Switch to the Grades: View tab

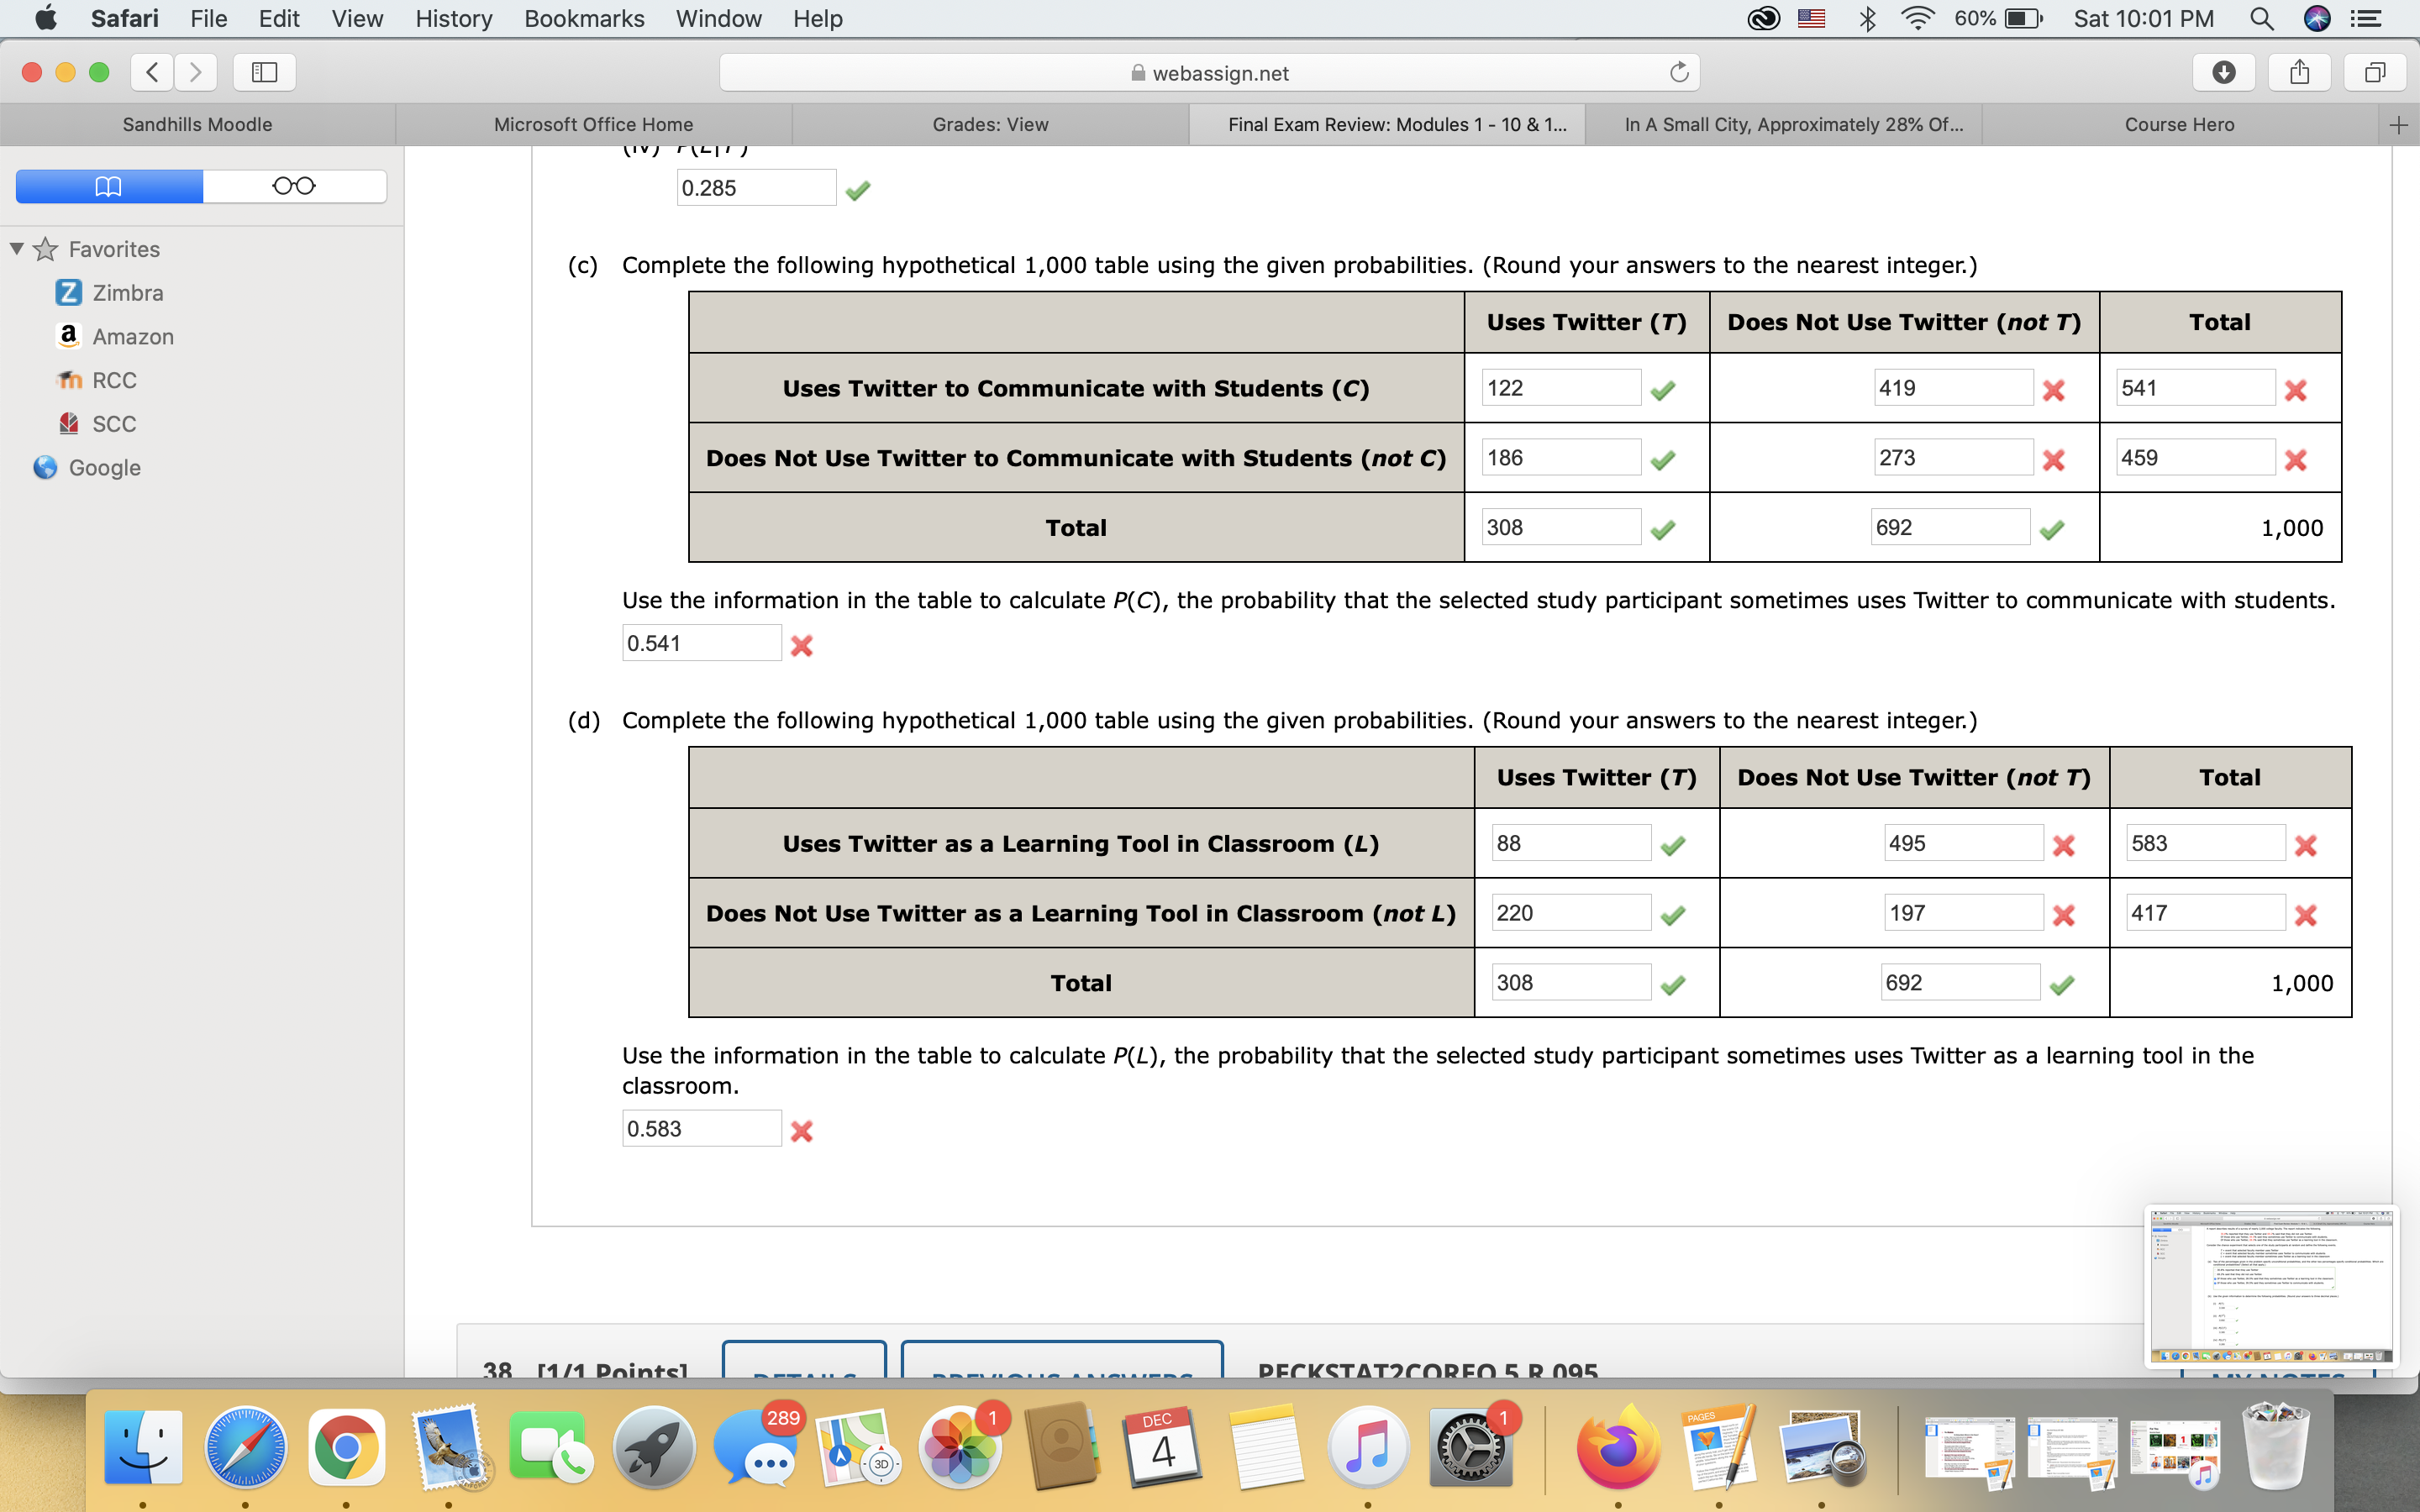pos(990,125)
